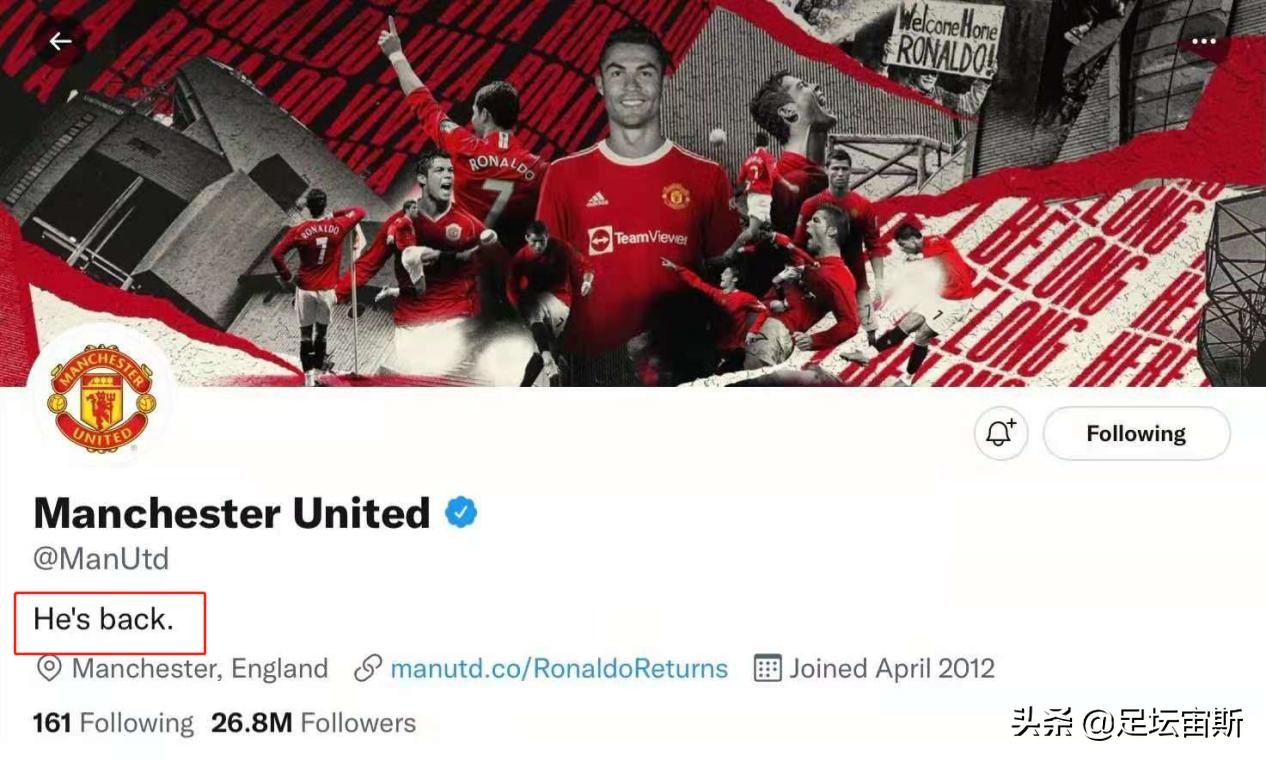The image size is (1266, 761).
Task: Go back using the arrow icon
Action: 60,41
